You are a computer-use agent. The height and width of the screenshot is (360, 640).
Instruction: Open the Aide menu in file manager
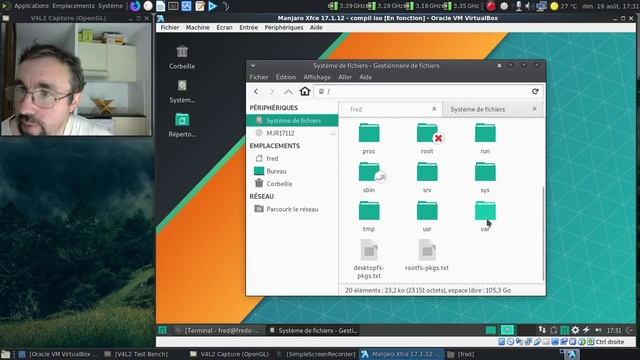coord(365,77)
